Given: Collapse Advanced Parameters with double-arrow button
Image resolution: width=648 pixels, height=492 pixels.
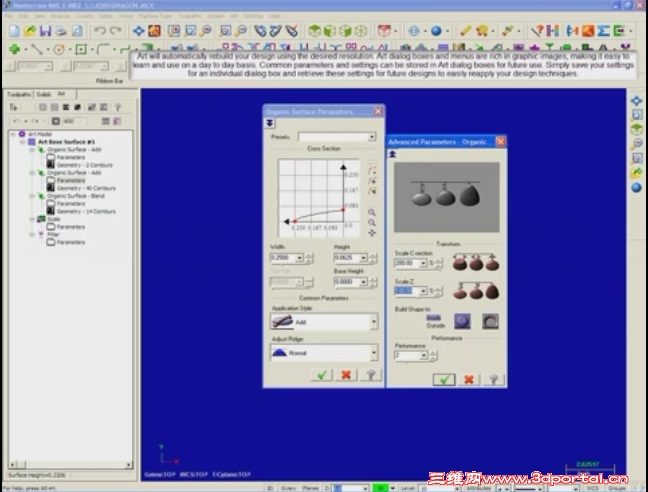Looking at the screenshot, I should pyautogui.click(x=392, y=154).
